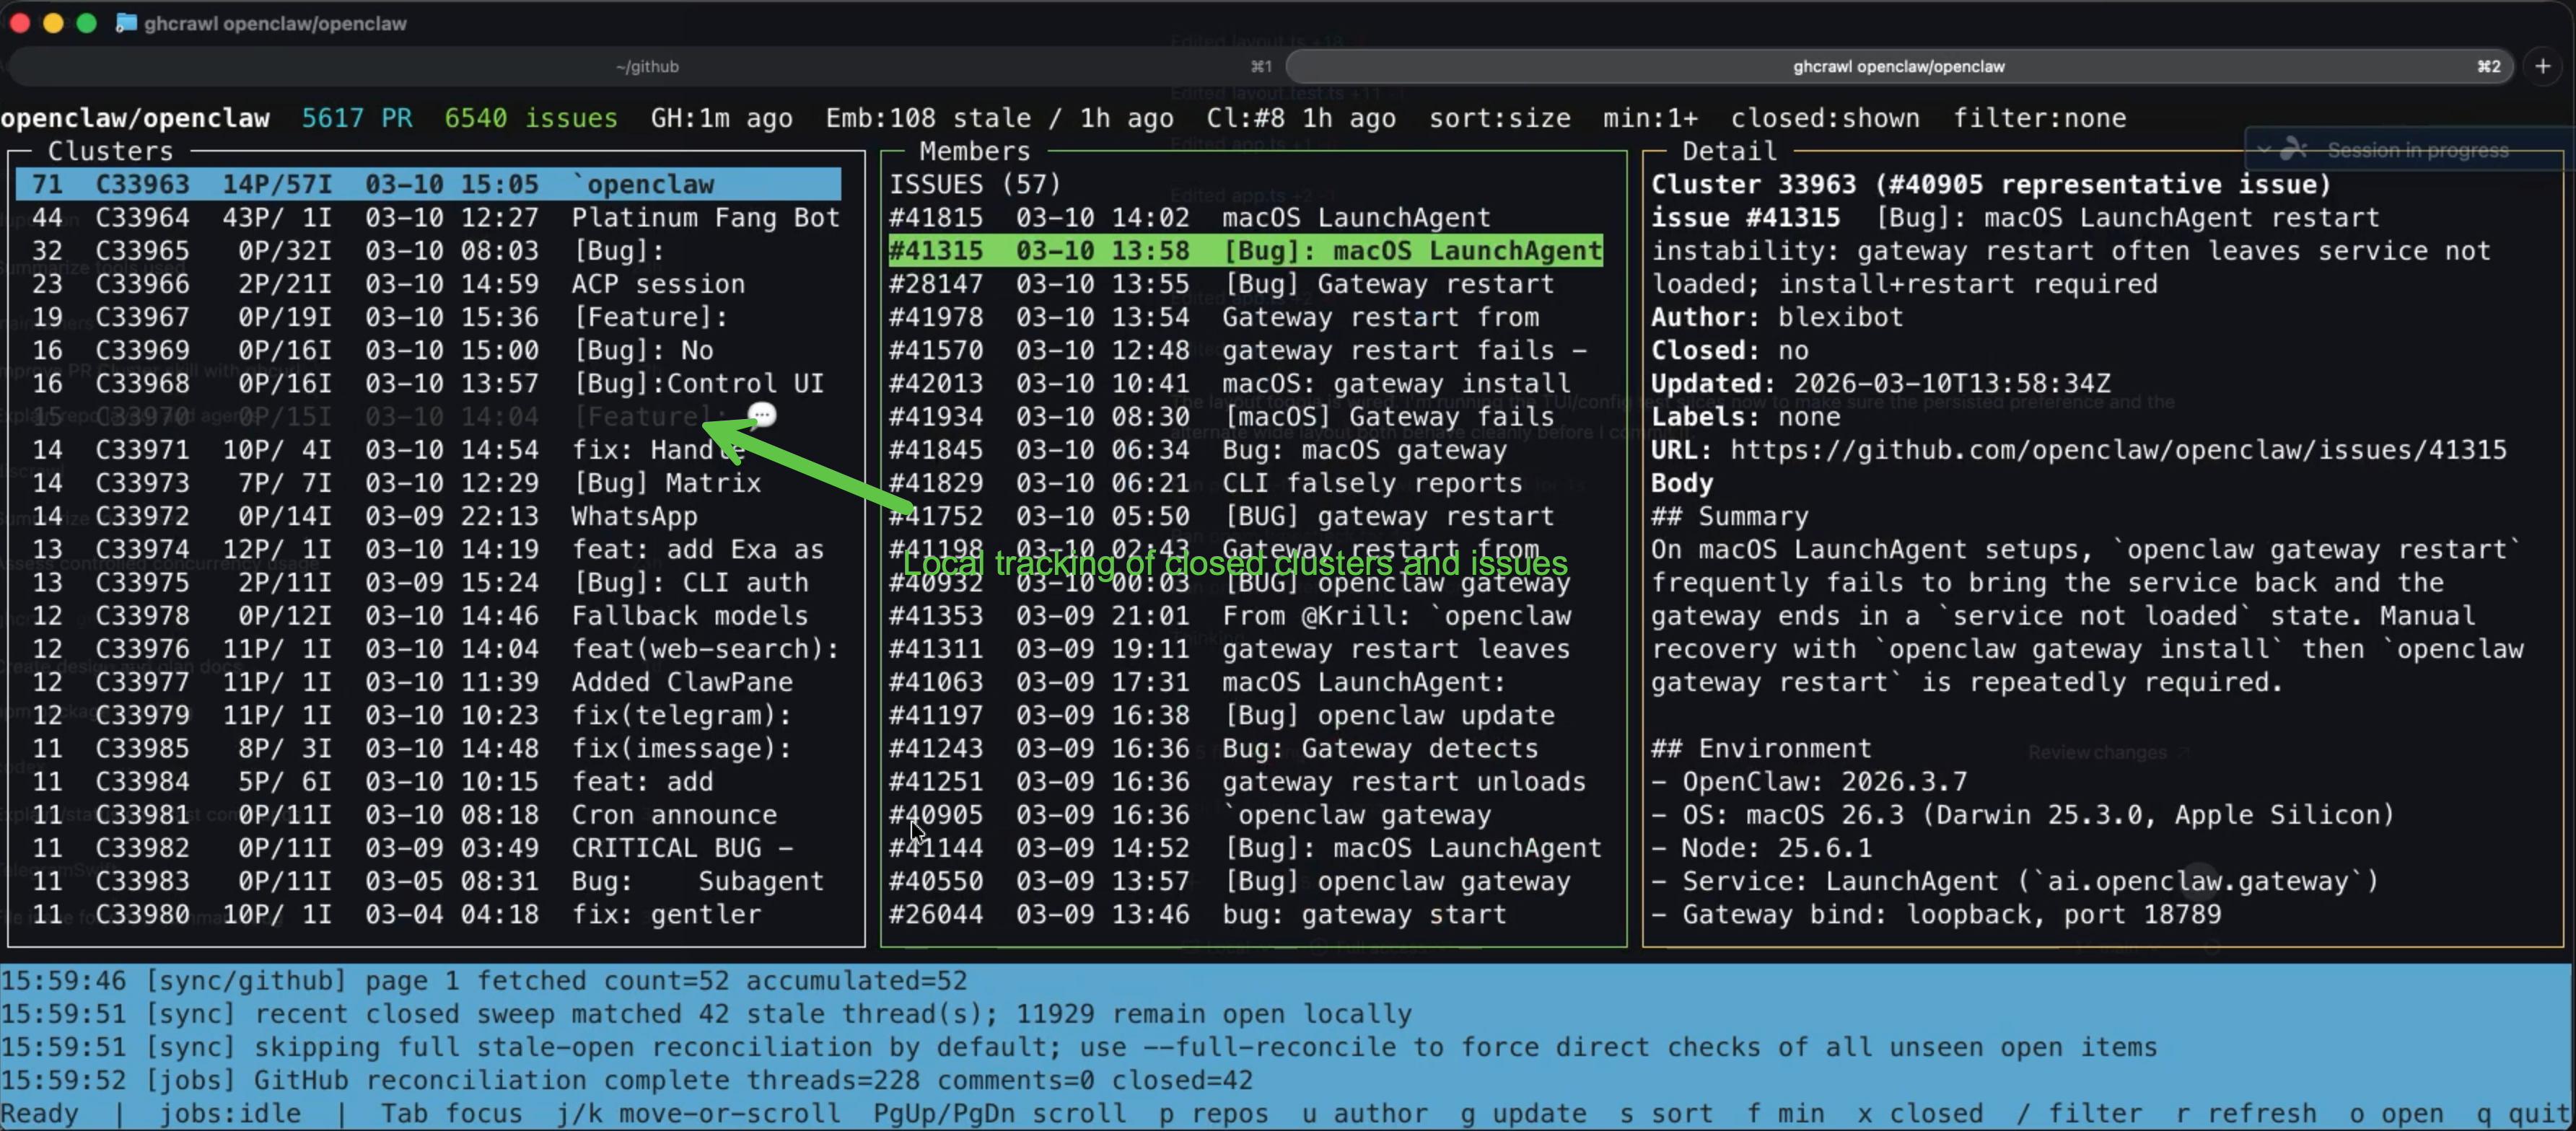Viewport: 2576px width, 1131px height.
Task: Collapse the Session in progress widget chevron
Action: coord(2264,149)
